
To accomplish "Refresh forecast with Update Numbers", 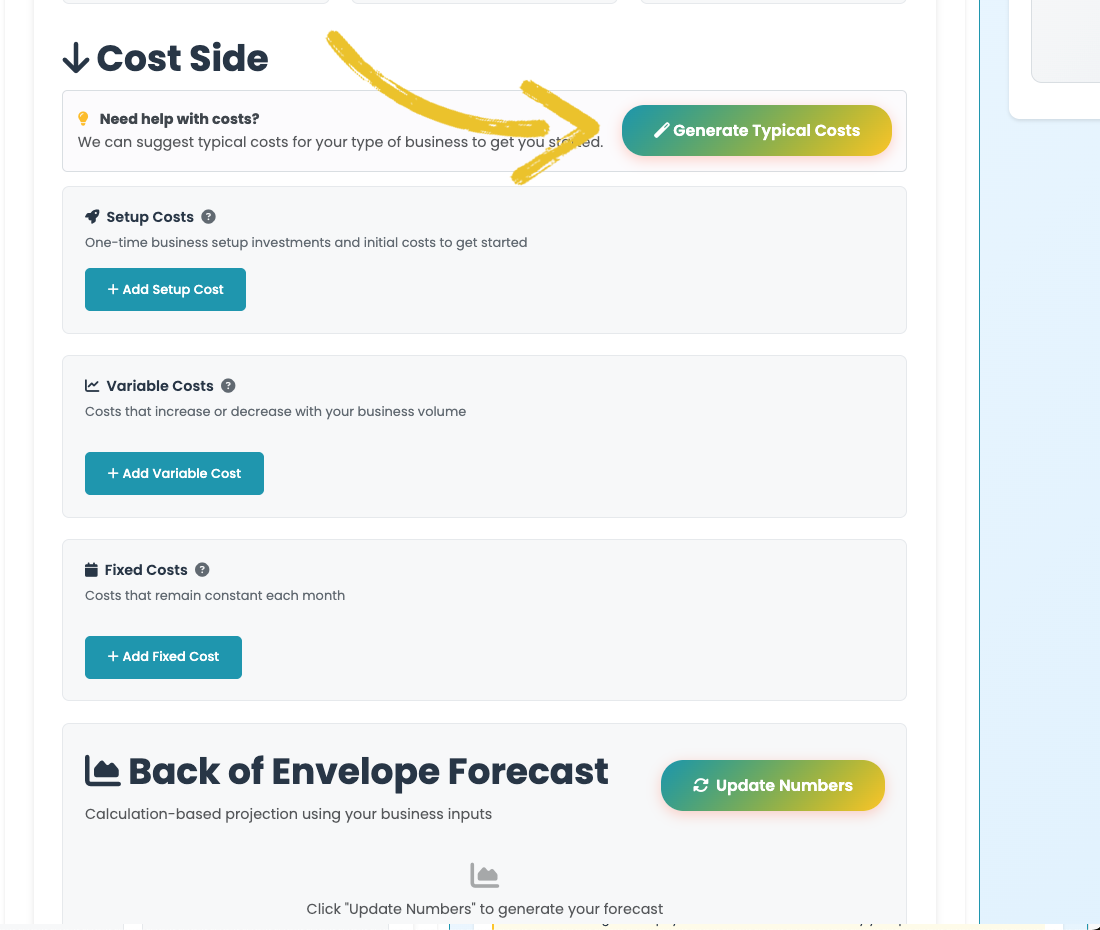I will 773,786.
